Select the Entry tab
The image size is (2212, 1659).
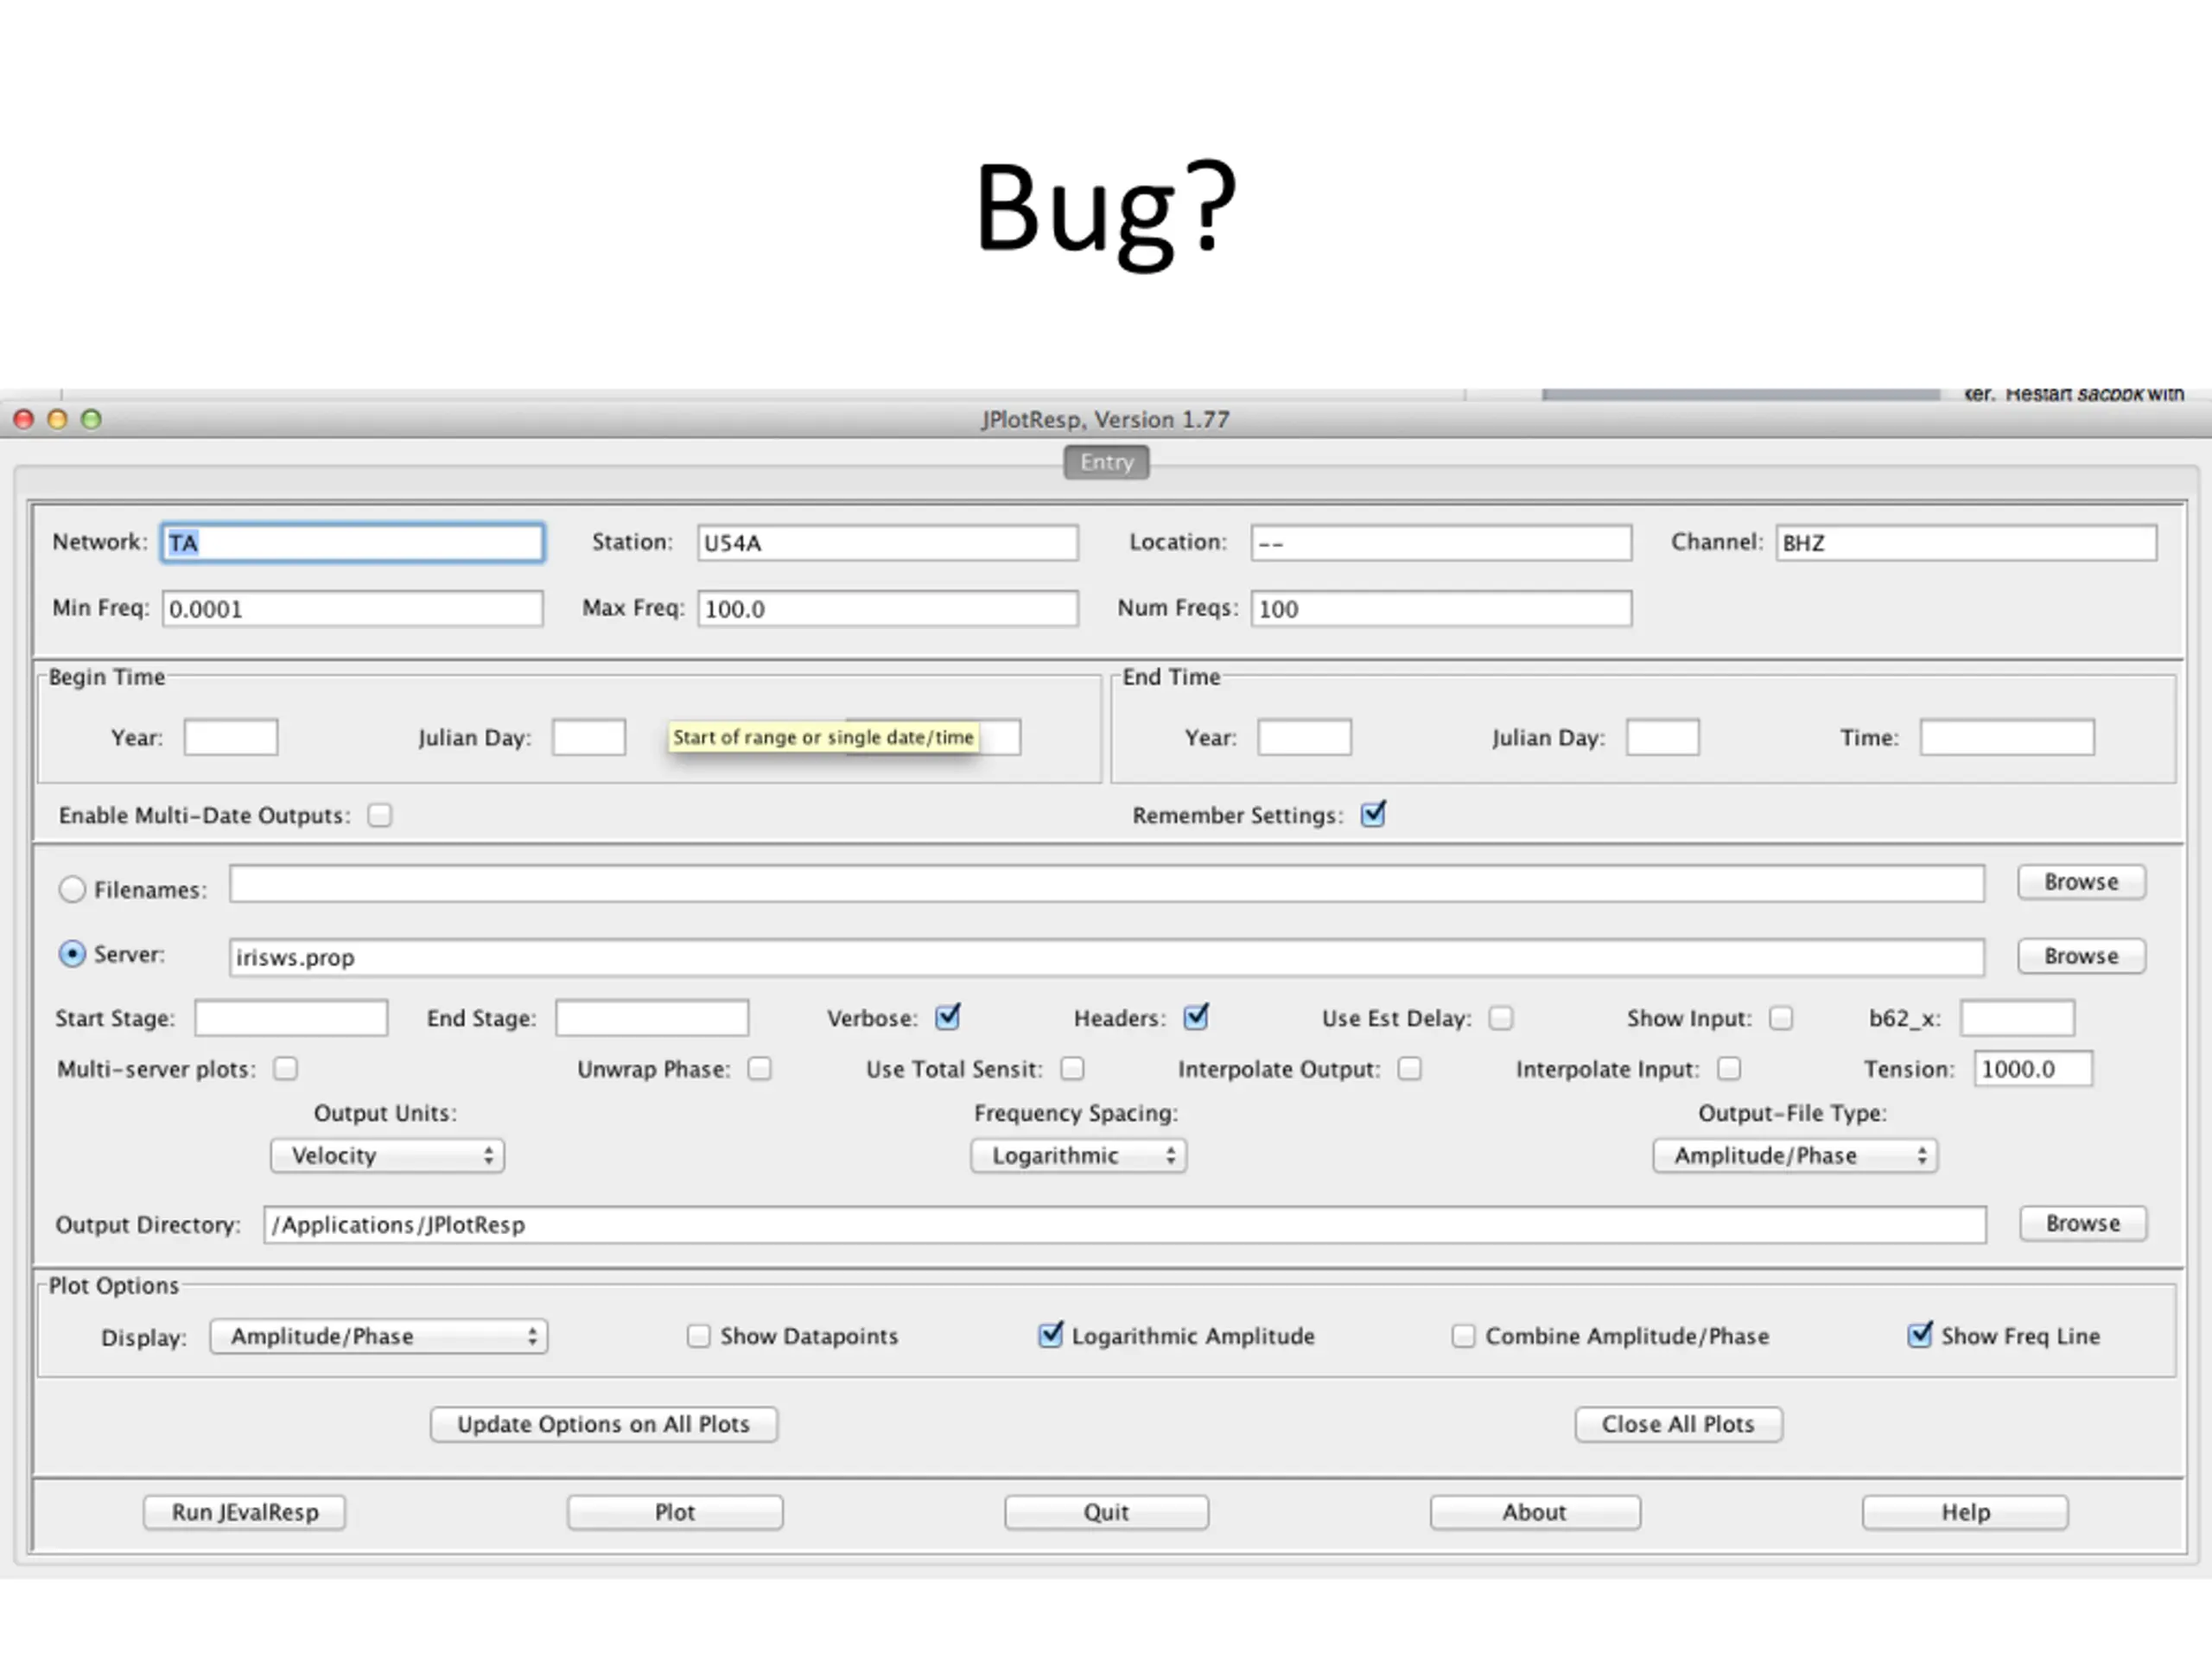point(1106,462)
